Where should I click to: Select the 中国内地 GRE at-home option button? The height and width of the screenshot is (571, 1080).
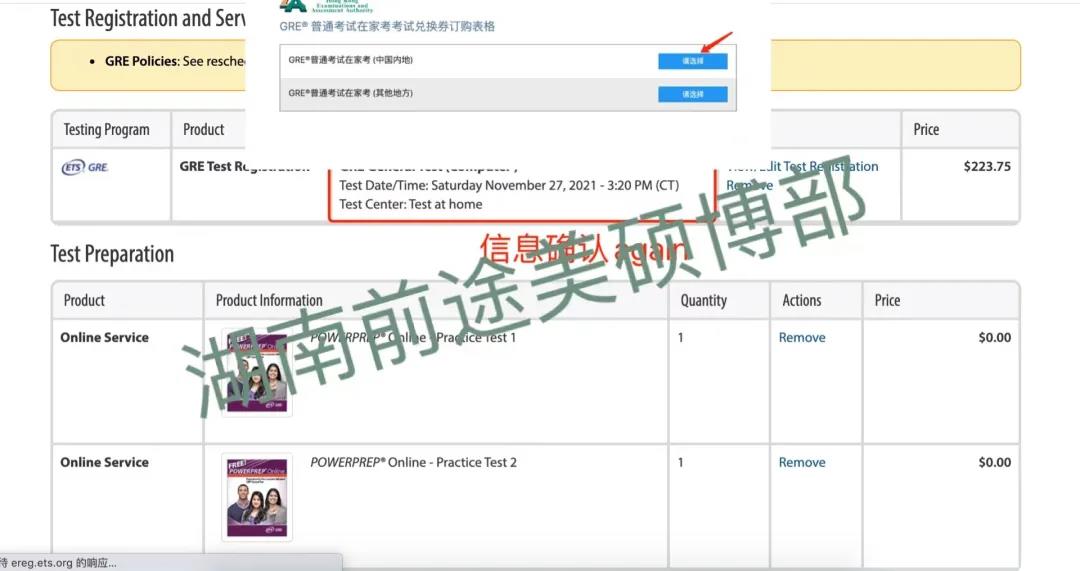[x=692, y=61]
